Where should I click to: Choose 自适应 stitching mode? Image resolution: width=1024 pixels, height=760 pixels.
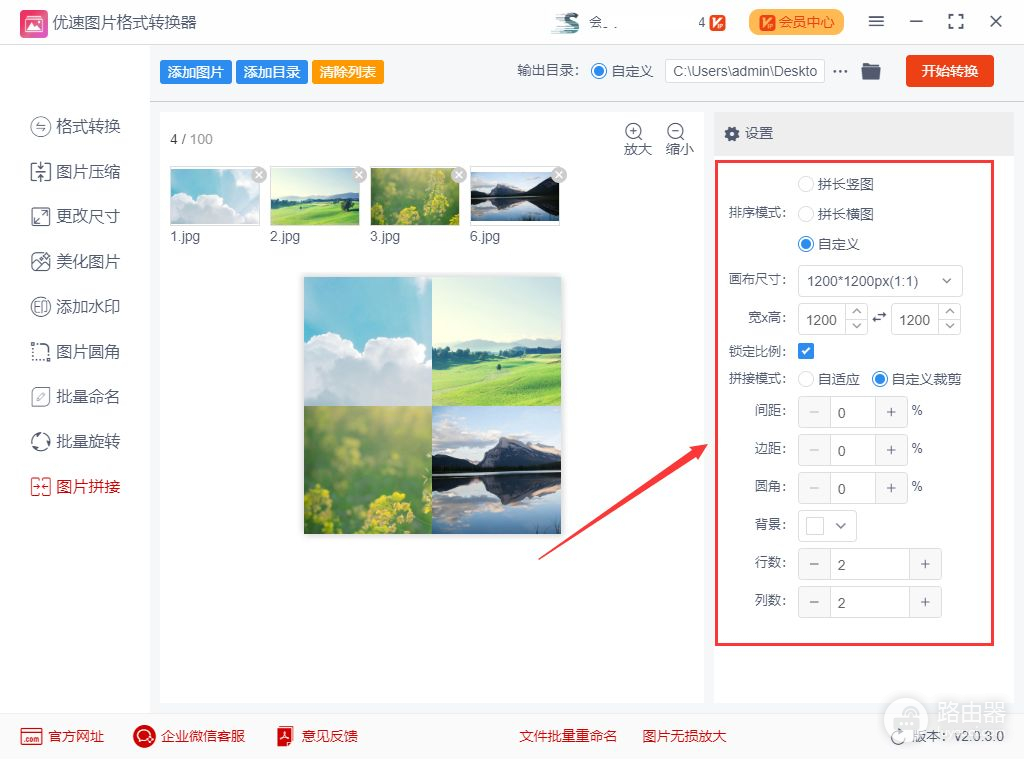(806, 379)
